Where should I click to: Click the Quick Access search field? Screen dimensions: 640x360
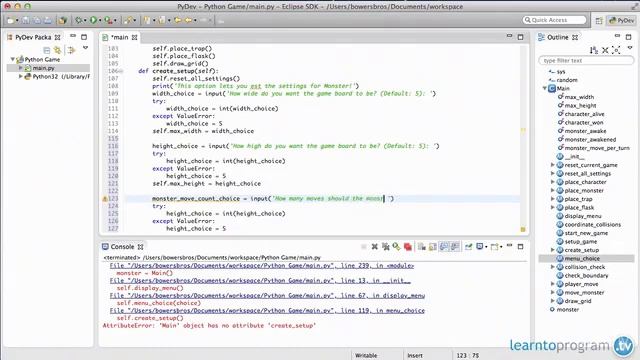point(554,20)
